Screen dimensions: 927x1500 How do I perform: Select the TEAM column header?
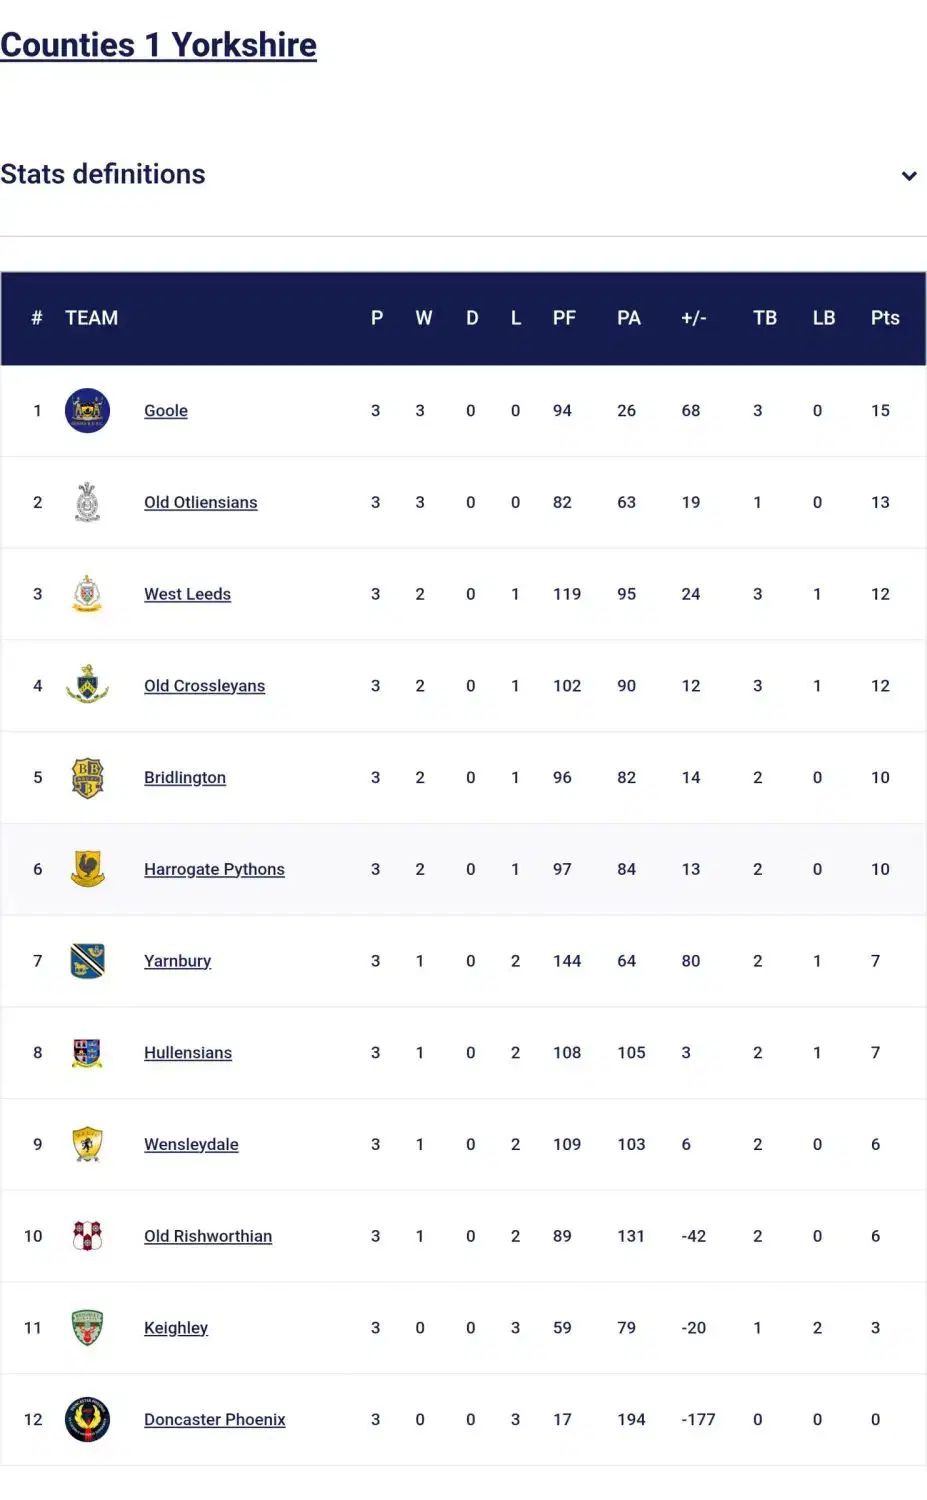(91, 318)
